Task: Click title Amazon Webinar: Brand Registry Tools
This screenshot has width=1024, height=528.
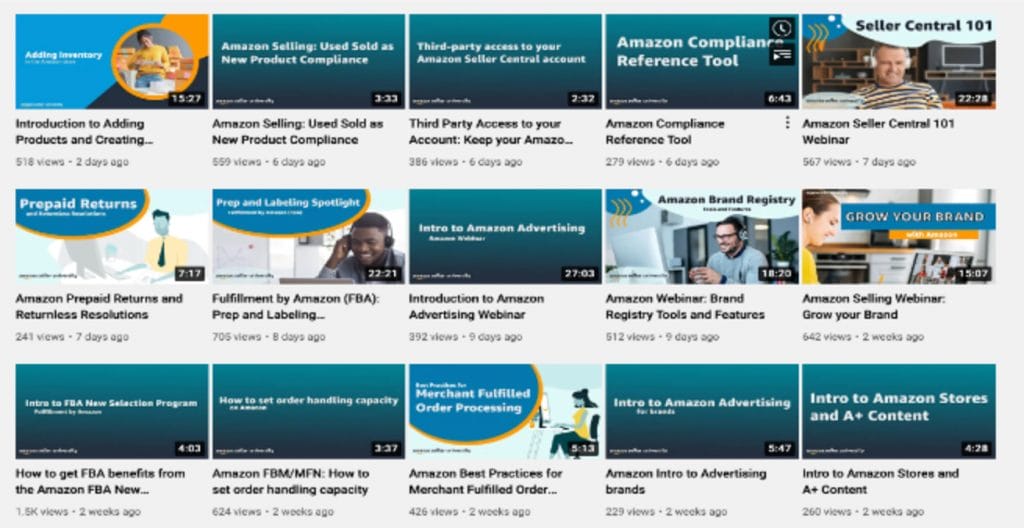Action: [x=685, y=307]
